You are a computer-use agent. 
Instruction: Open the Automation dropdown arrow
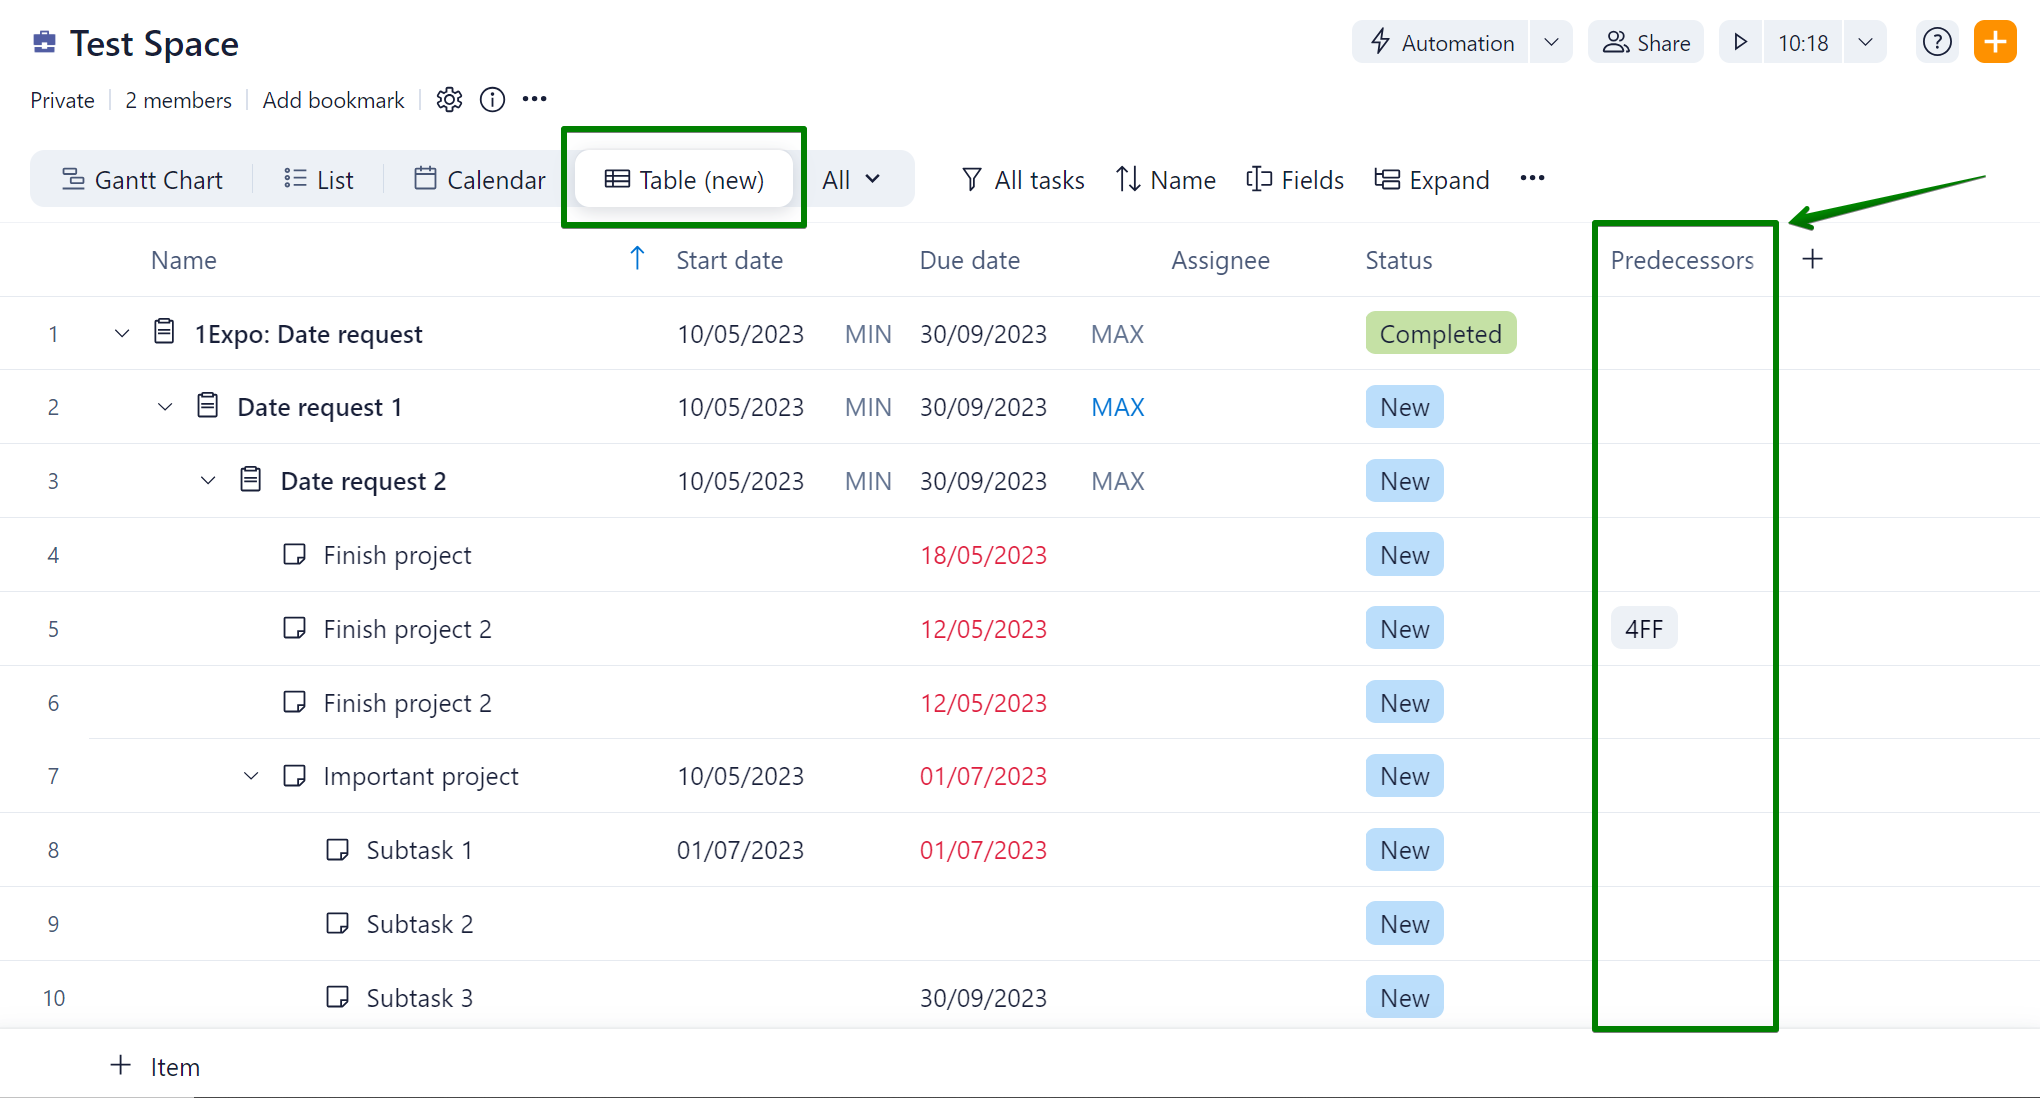tap(1551, 43)
